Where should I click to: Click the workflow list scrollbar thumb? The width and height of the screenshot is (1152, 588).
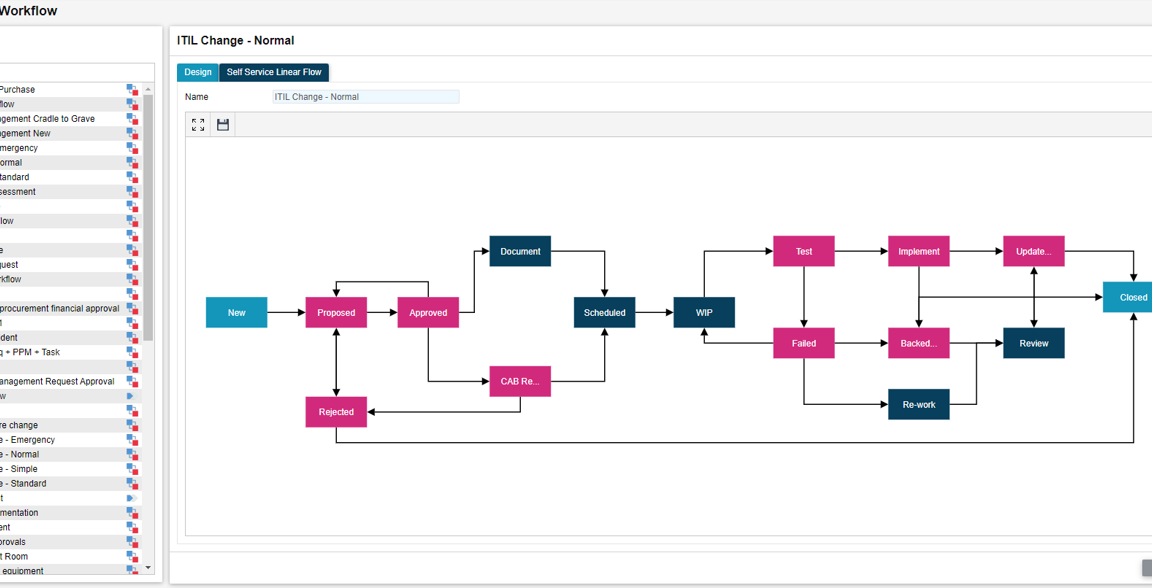148,218
